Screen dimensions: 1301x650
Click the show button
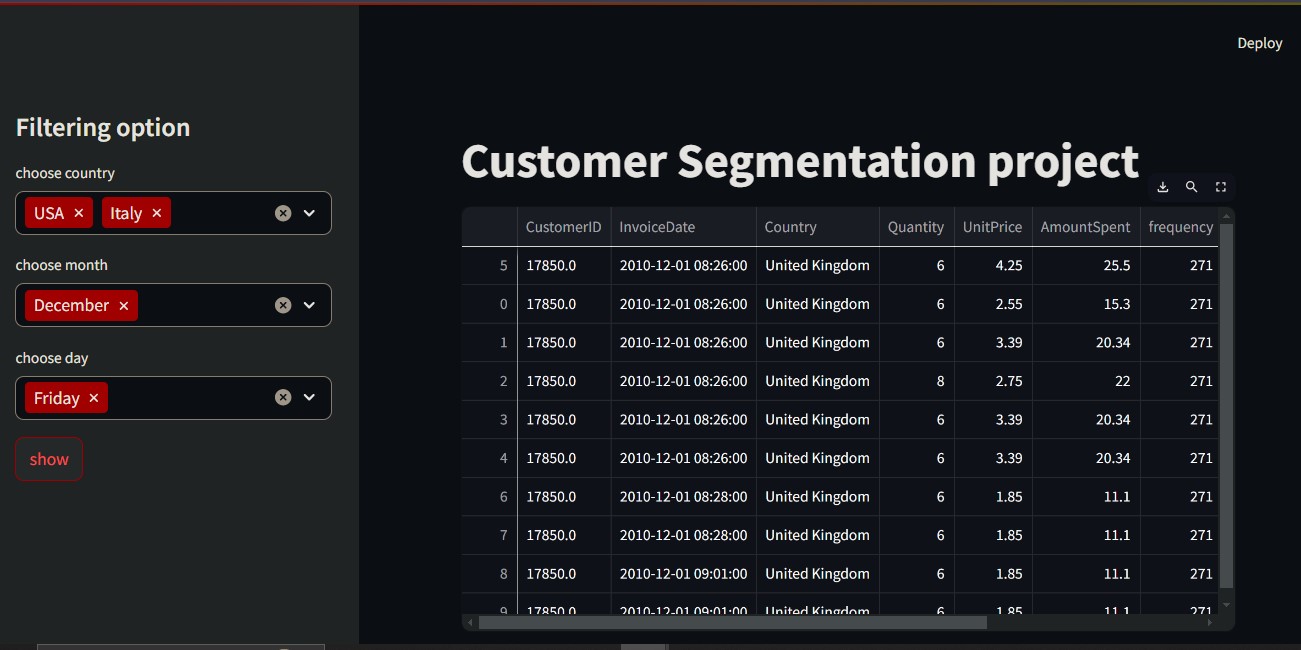coord(49,459)
